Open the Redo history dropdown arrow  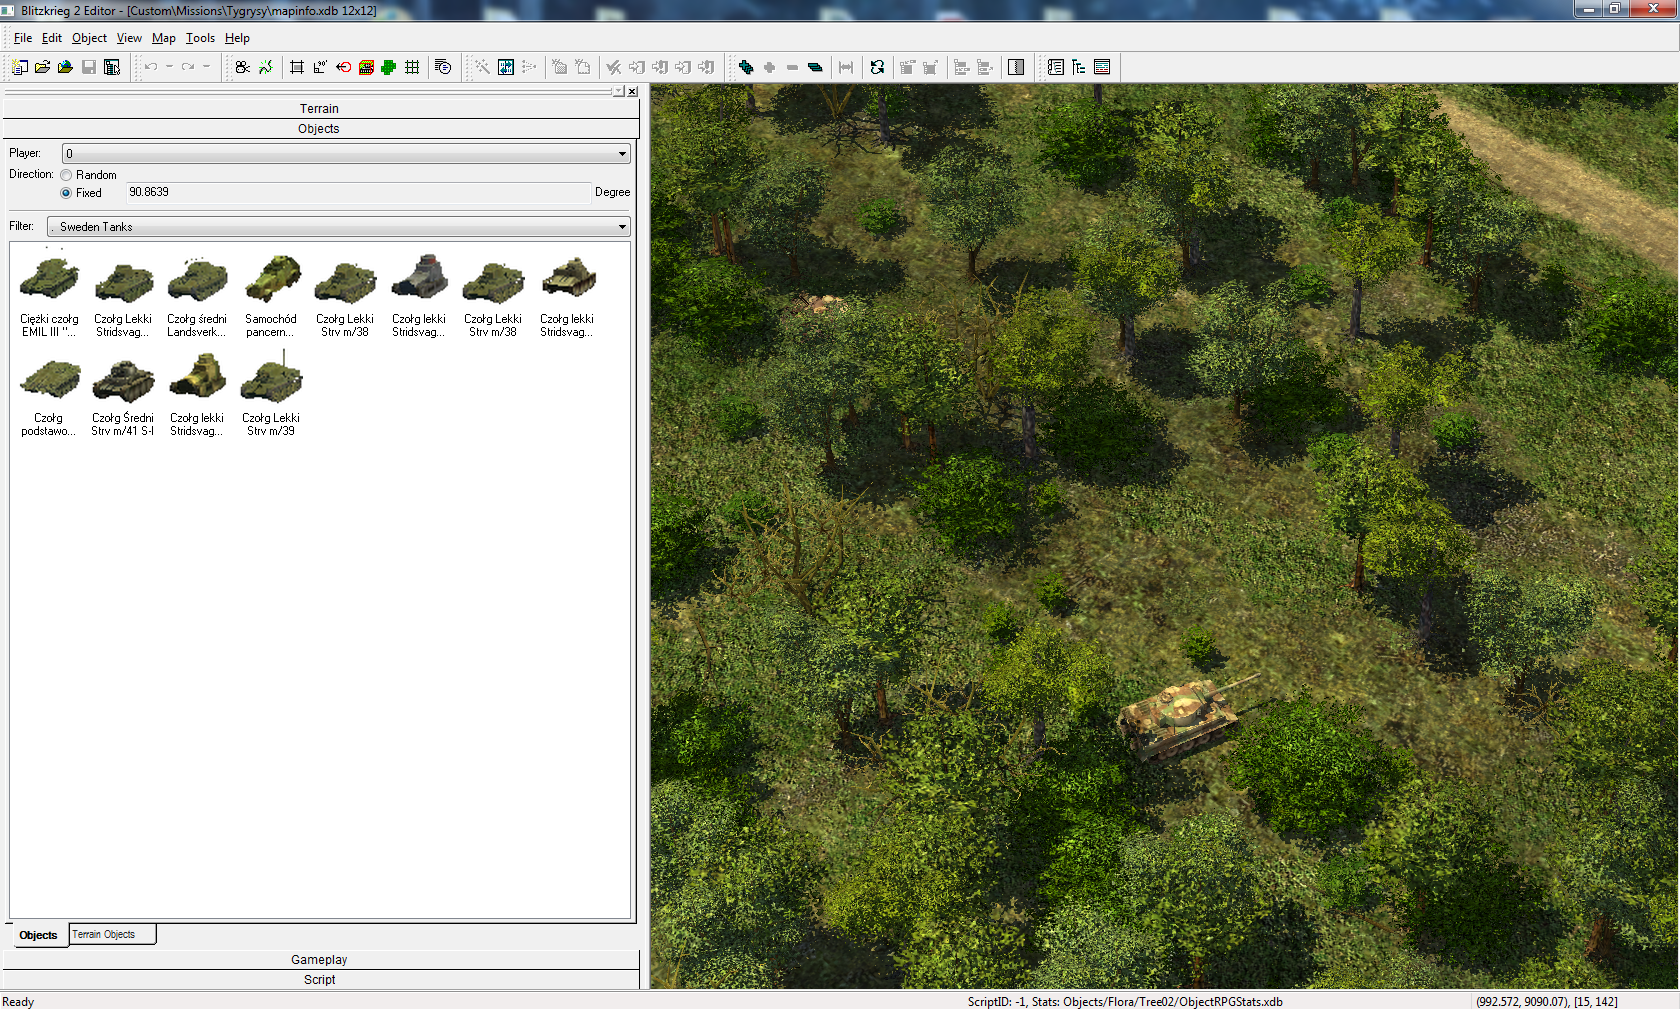tap(206, 67)
